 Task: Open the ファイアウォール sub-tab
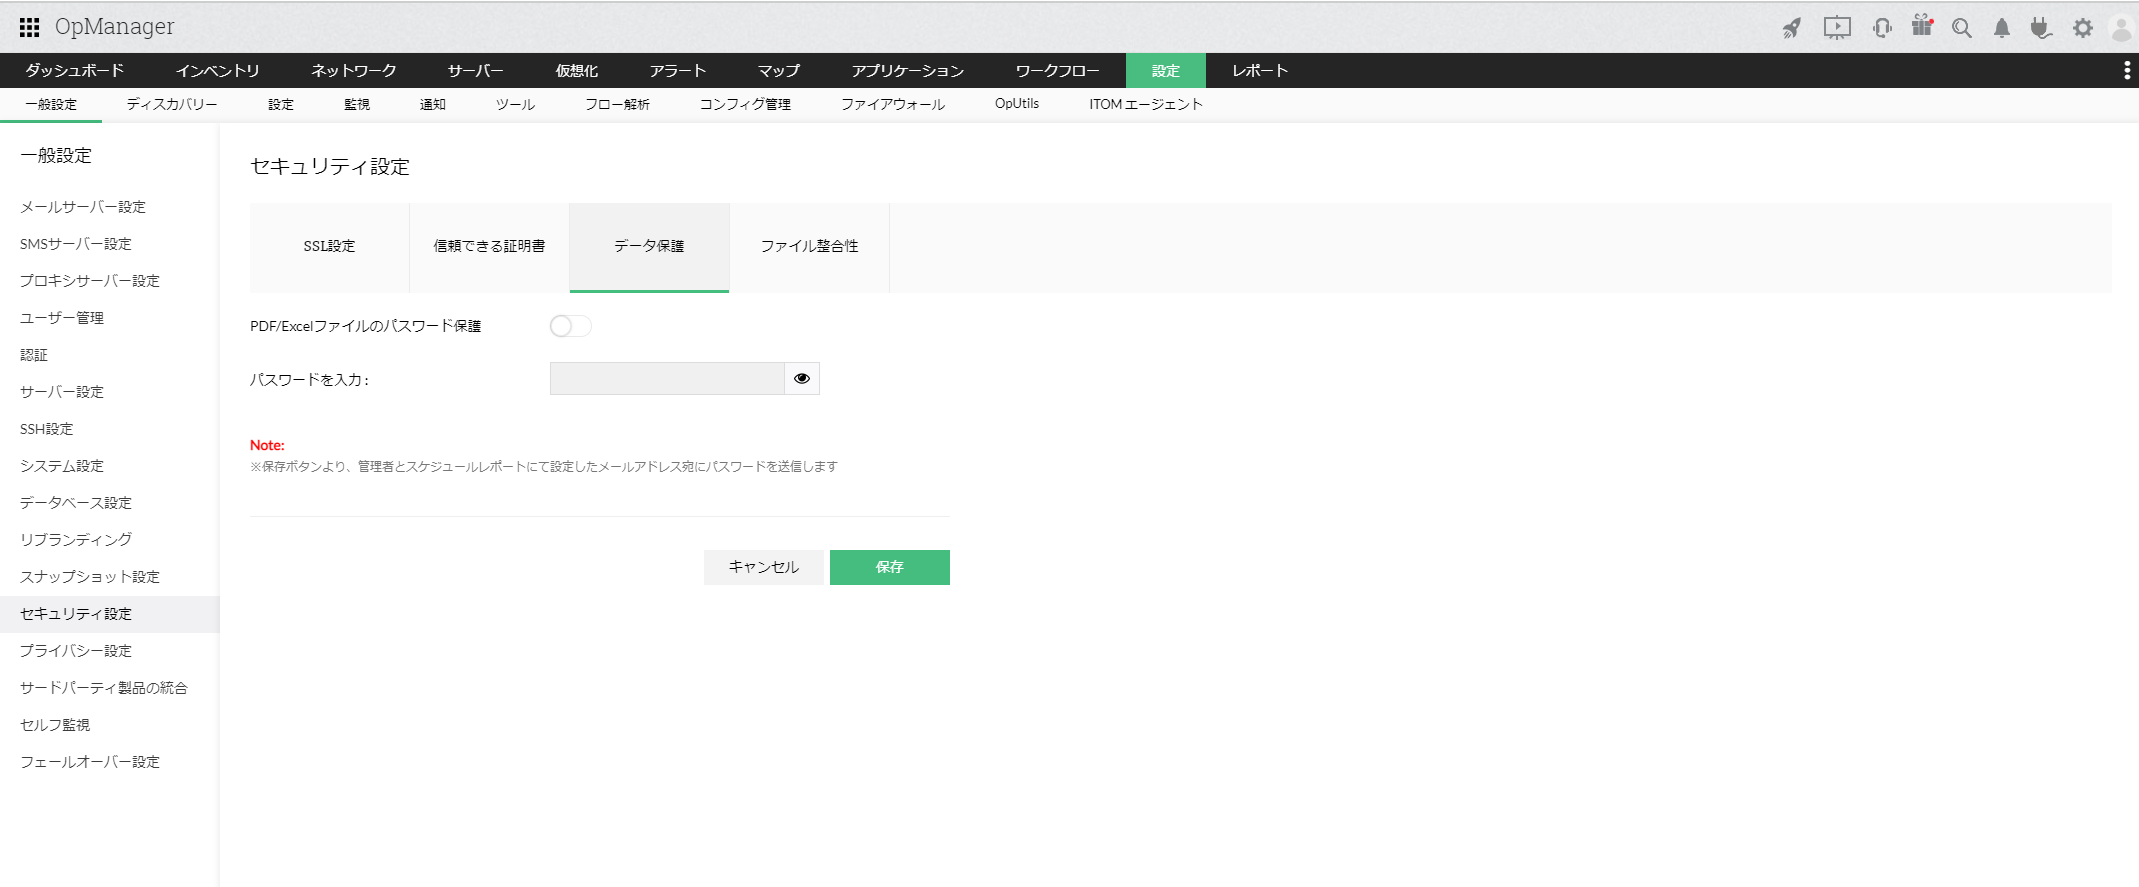(893, 104)
